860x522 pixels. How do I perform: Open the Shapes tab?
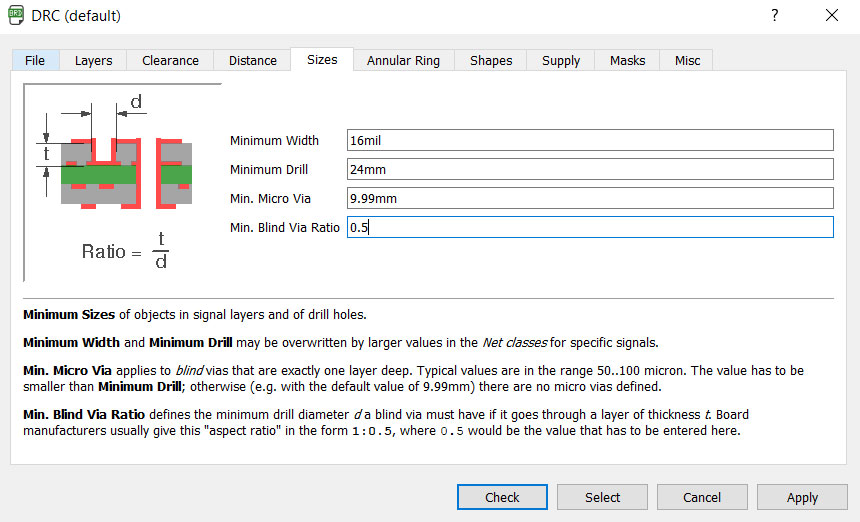tap(491, 60)
